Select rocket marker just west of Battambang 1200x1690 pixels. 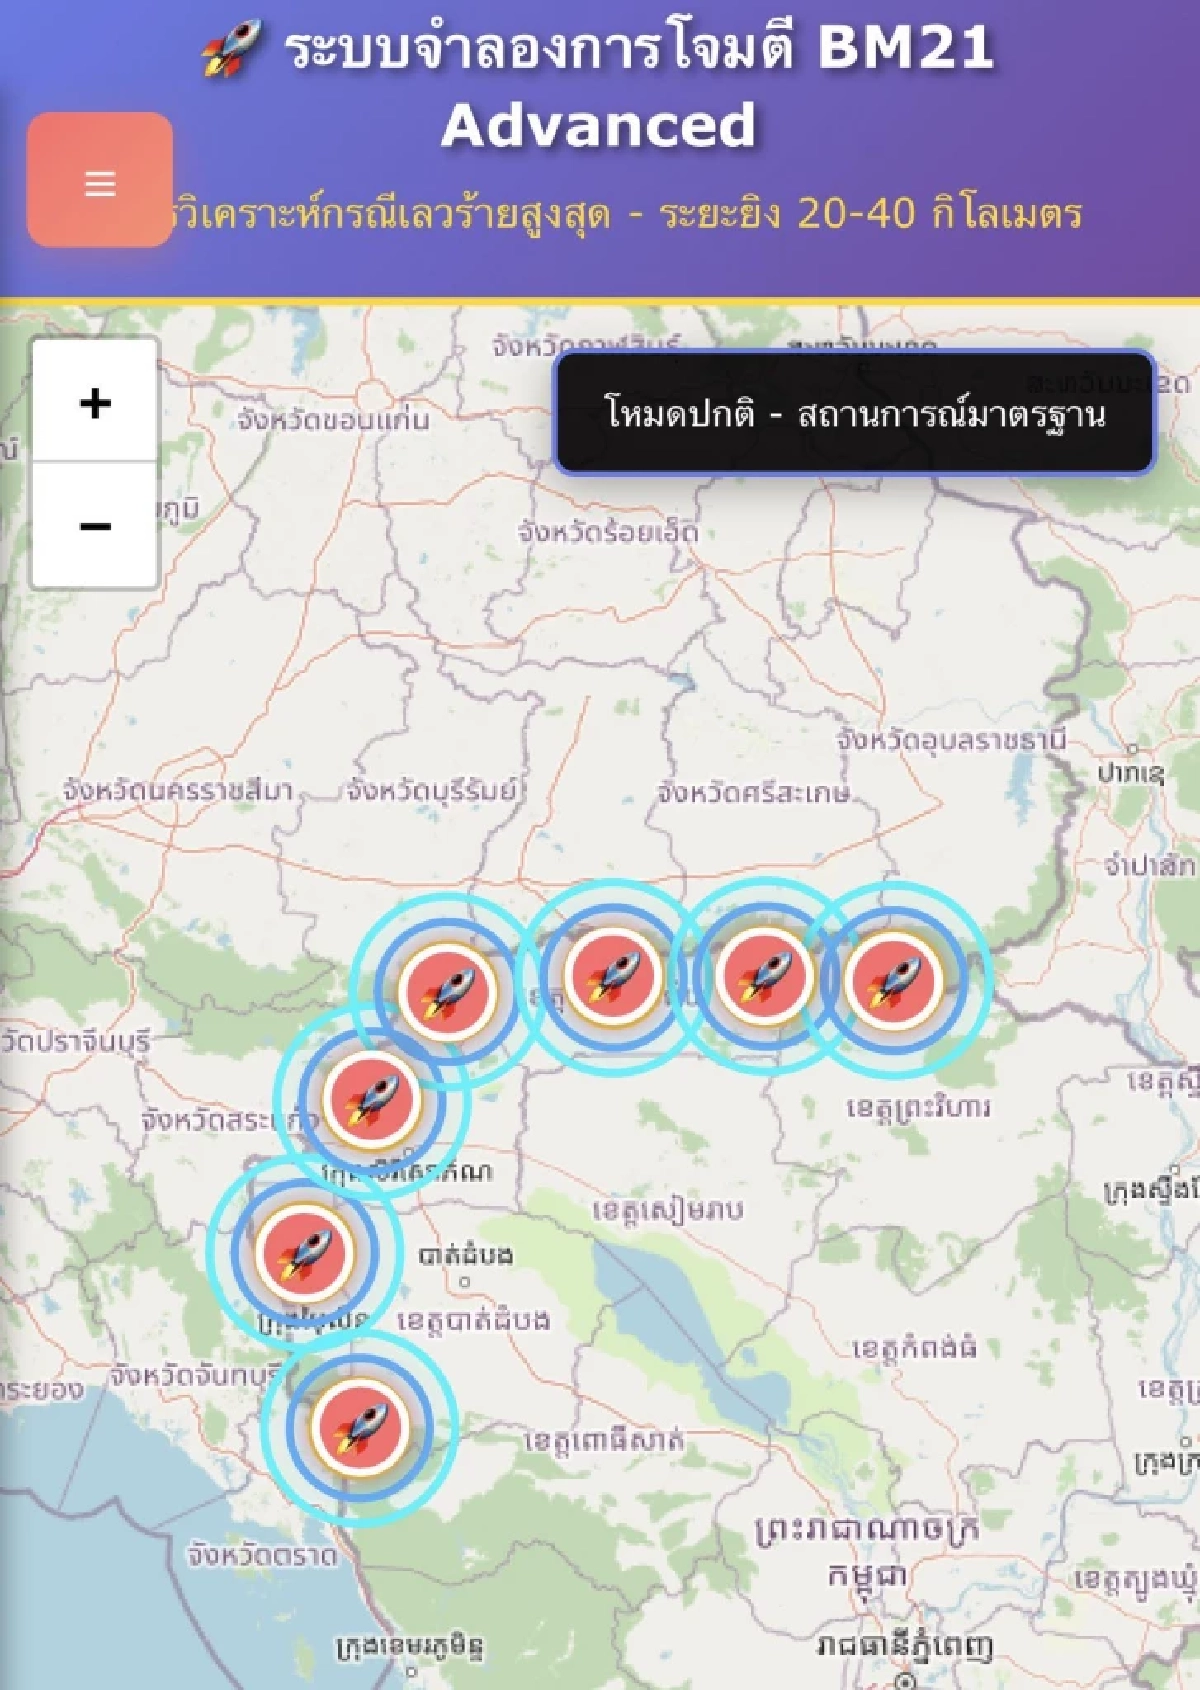point(305,1252)
